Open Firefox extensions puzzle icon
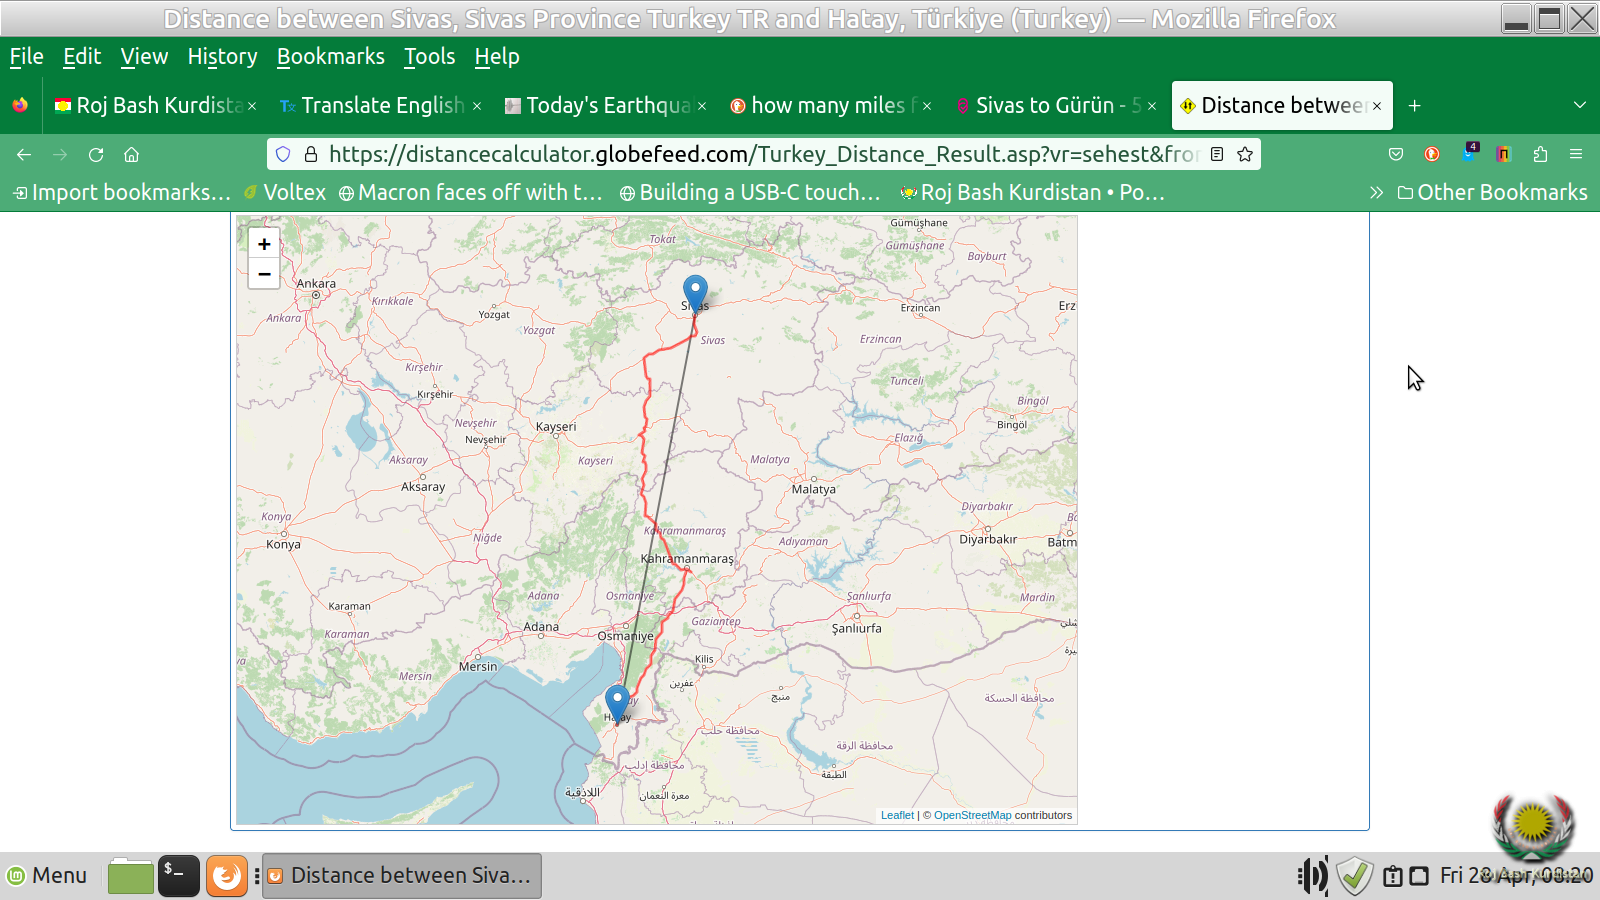The width and height of the screenshot is (1600, 900). click(x=1540, y=154)
